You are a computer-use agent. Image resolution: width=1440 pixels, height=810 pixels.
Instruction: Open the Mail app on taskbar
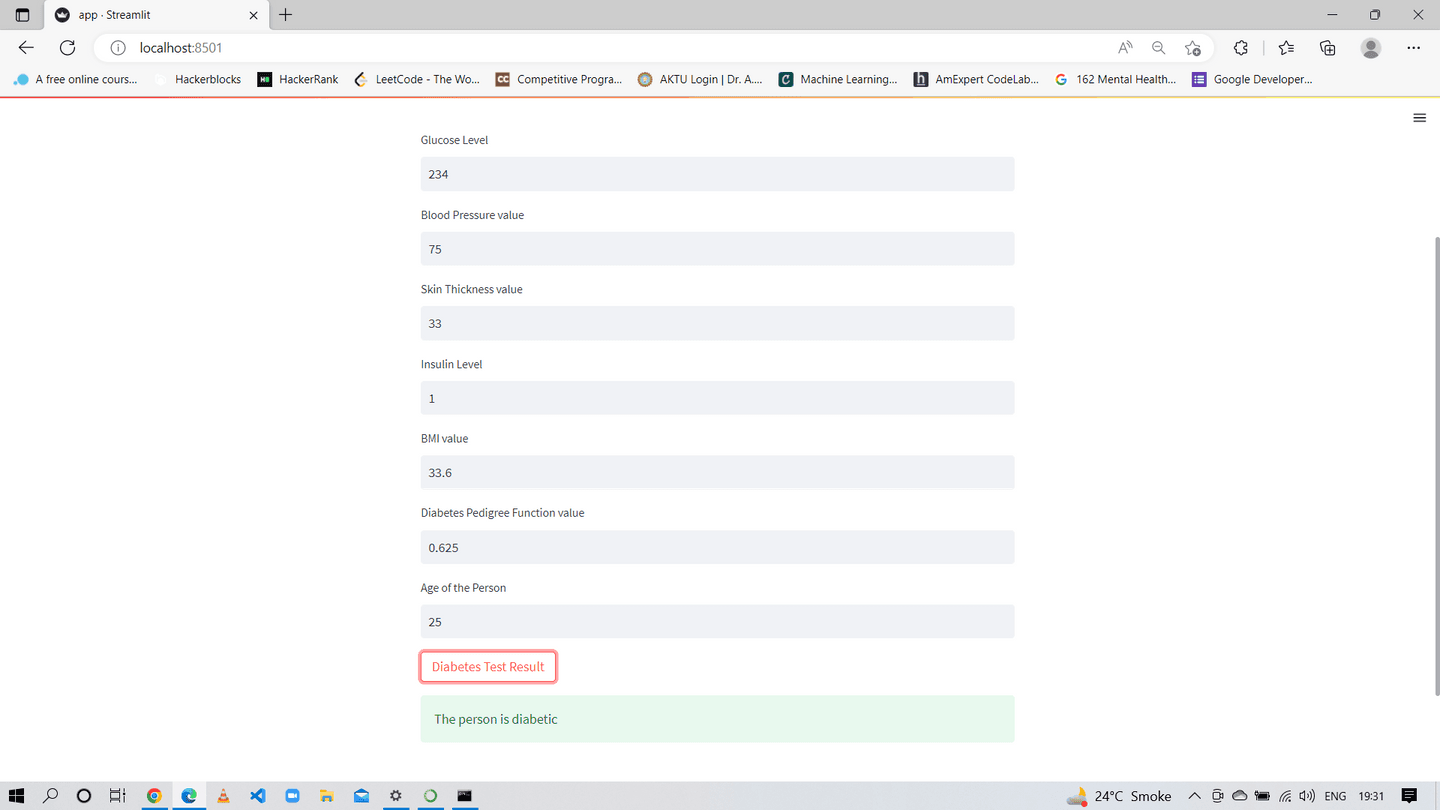tap(361, 796)
